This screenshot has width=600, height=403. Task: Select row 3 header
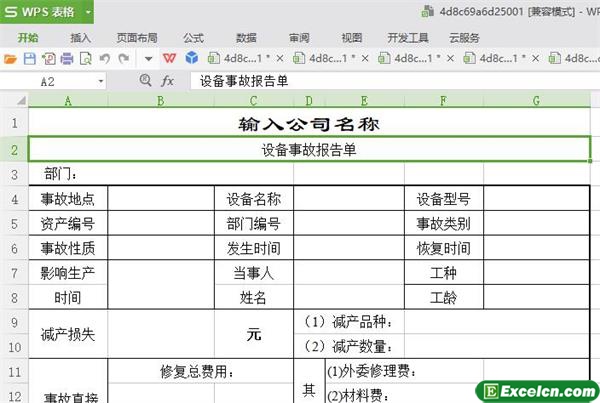pos(15,175)
